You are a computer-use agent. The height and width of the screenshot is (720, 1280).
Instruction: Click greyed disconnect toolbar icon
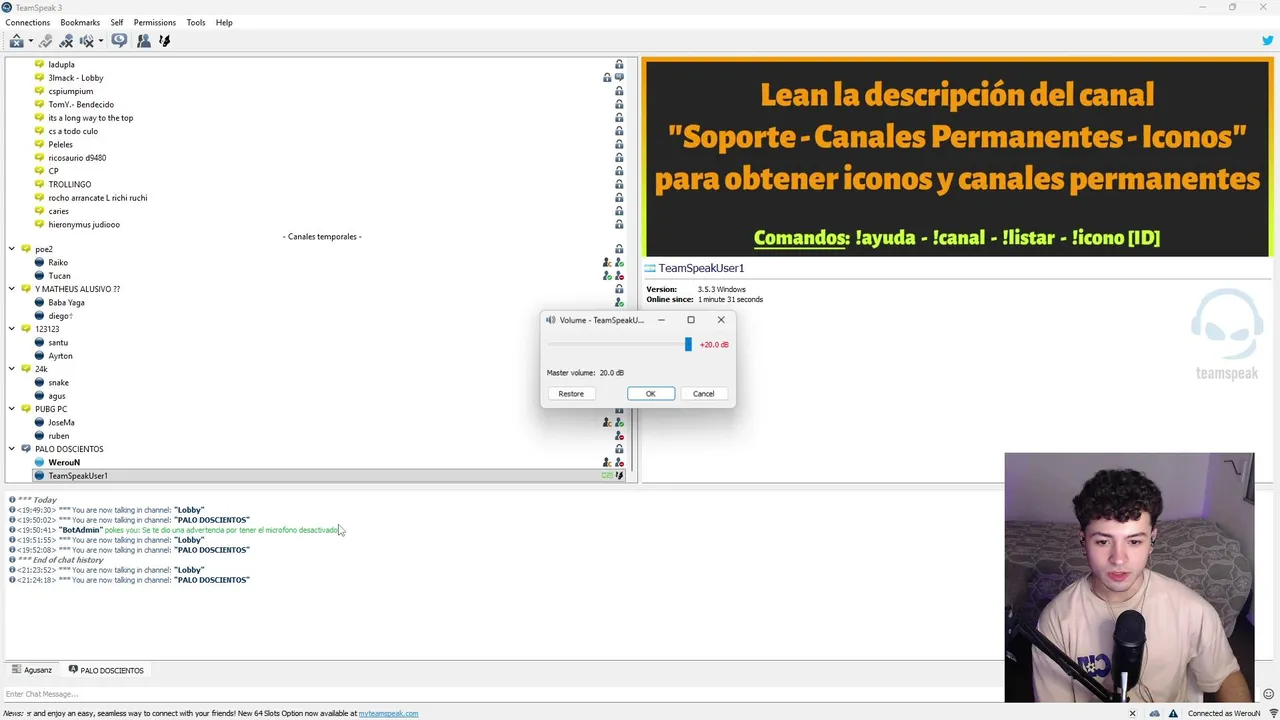pyautogui.click(x=46, y=41)
